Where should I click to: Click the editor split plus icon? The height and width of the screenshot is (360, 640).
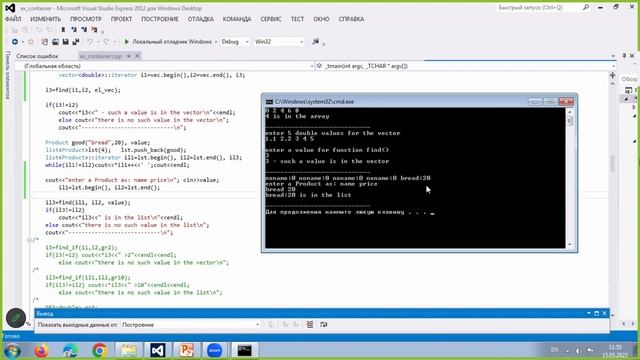pyautogui.click(x=612, y=75)
